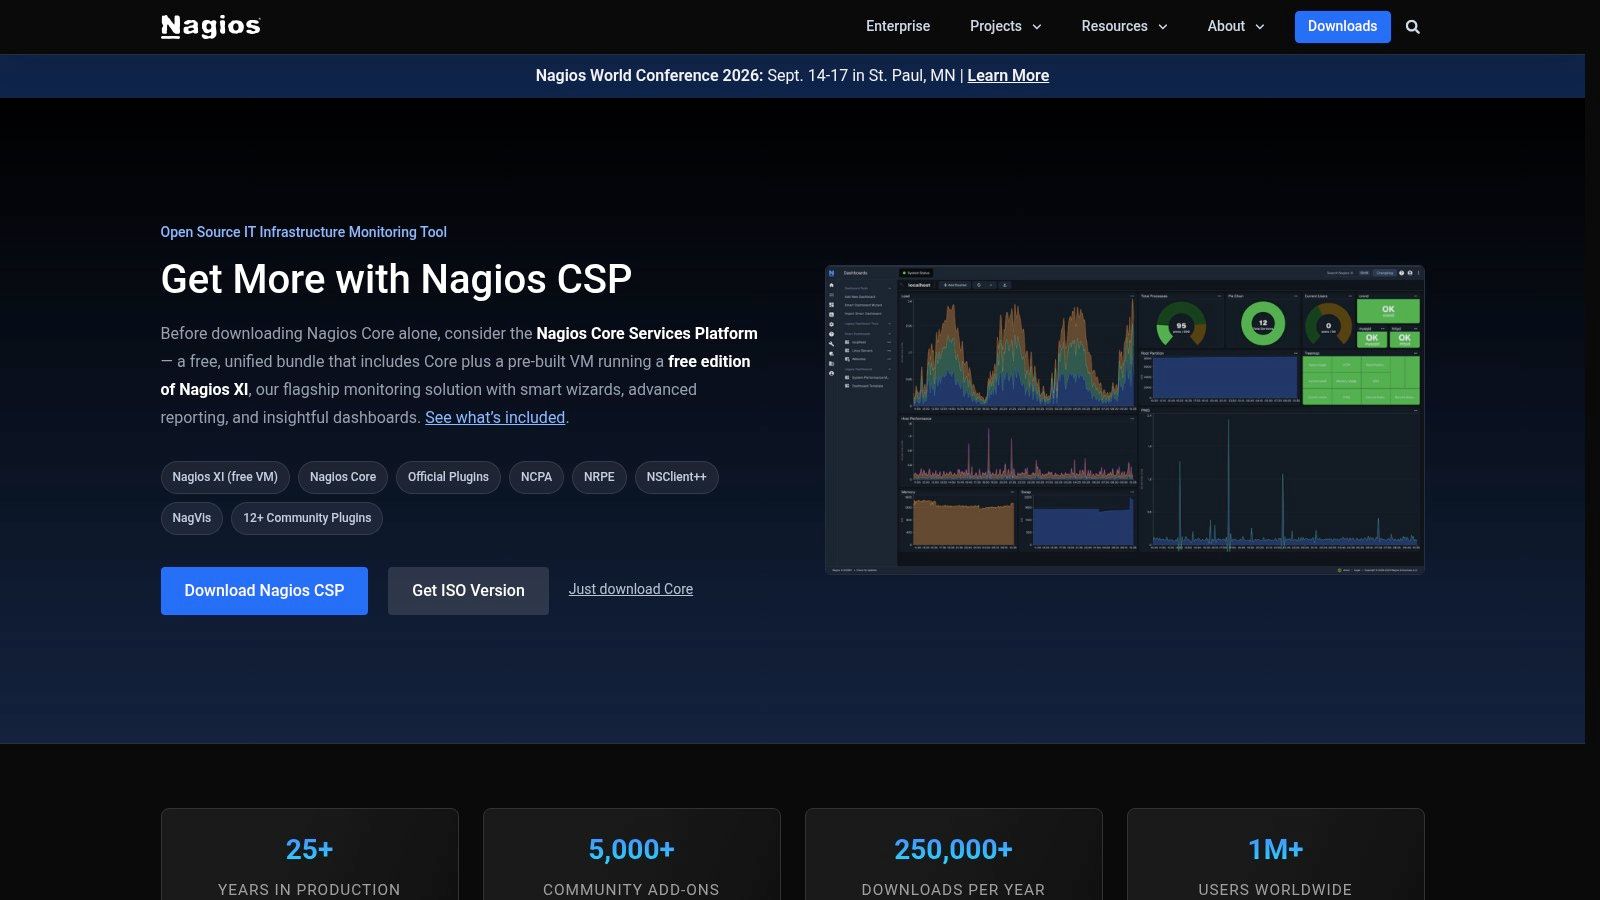Select the NRPE chip
The height and width of the screenshot is (900, 1600).
599,477
